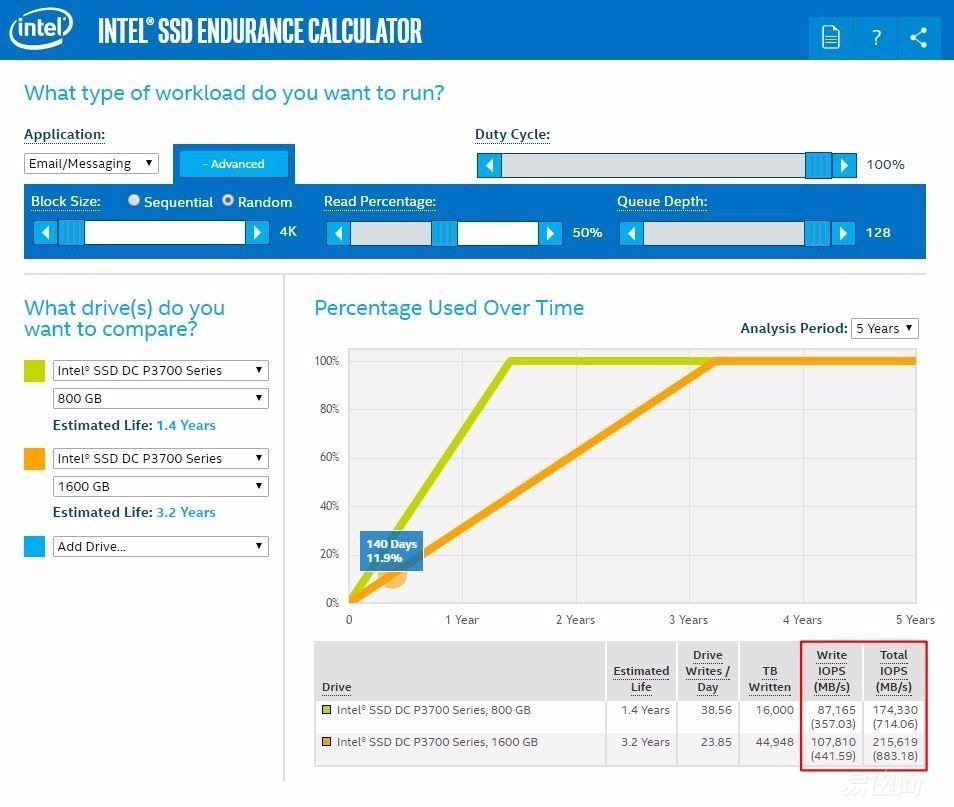Click green legend square in 800 GB row
Viewport: 954px width, 807px height.
[x=327, y=710]
